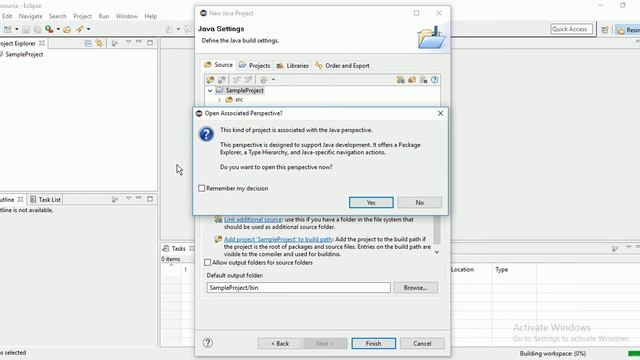The image size is (640, 360).
Task: Click No in Open Associated Perspective dialog
Action: [420, 202]
